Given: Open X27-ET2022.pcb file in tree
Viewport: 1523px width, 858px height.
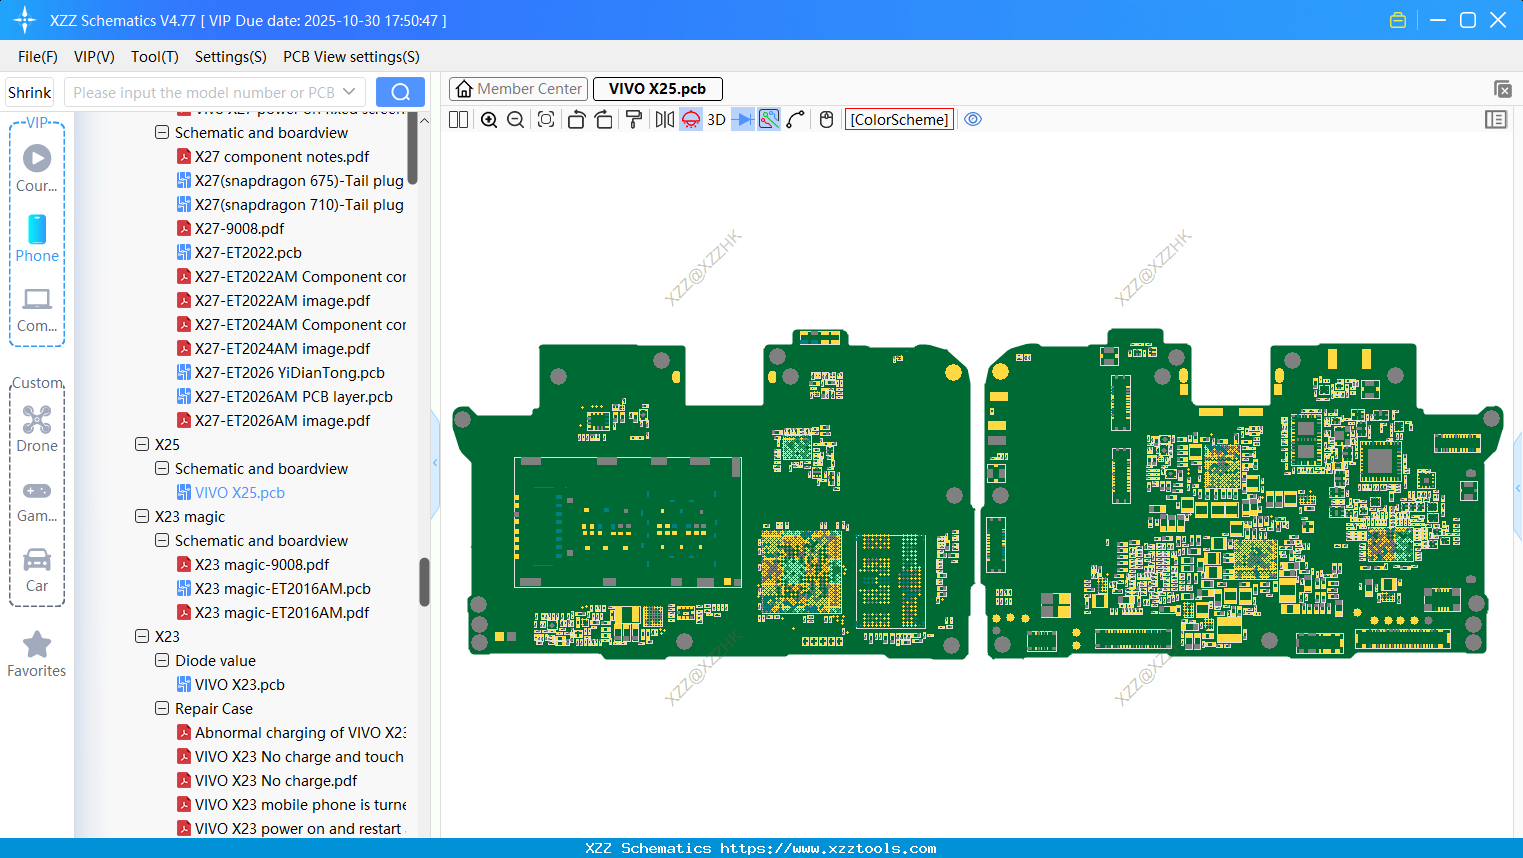Looking at the screenshot, I should coord(248,253).
